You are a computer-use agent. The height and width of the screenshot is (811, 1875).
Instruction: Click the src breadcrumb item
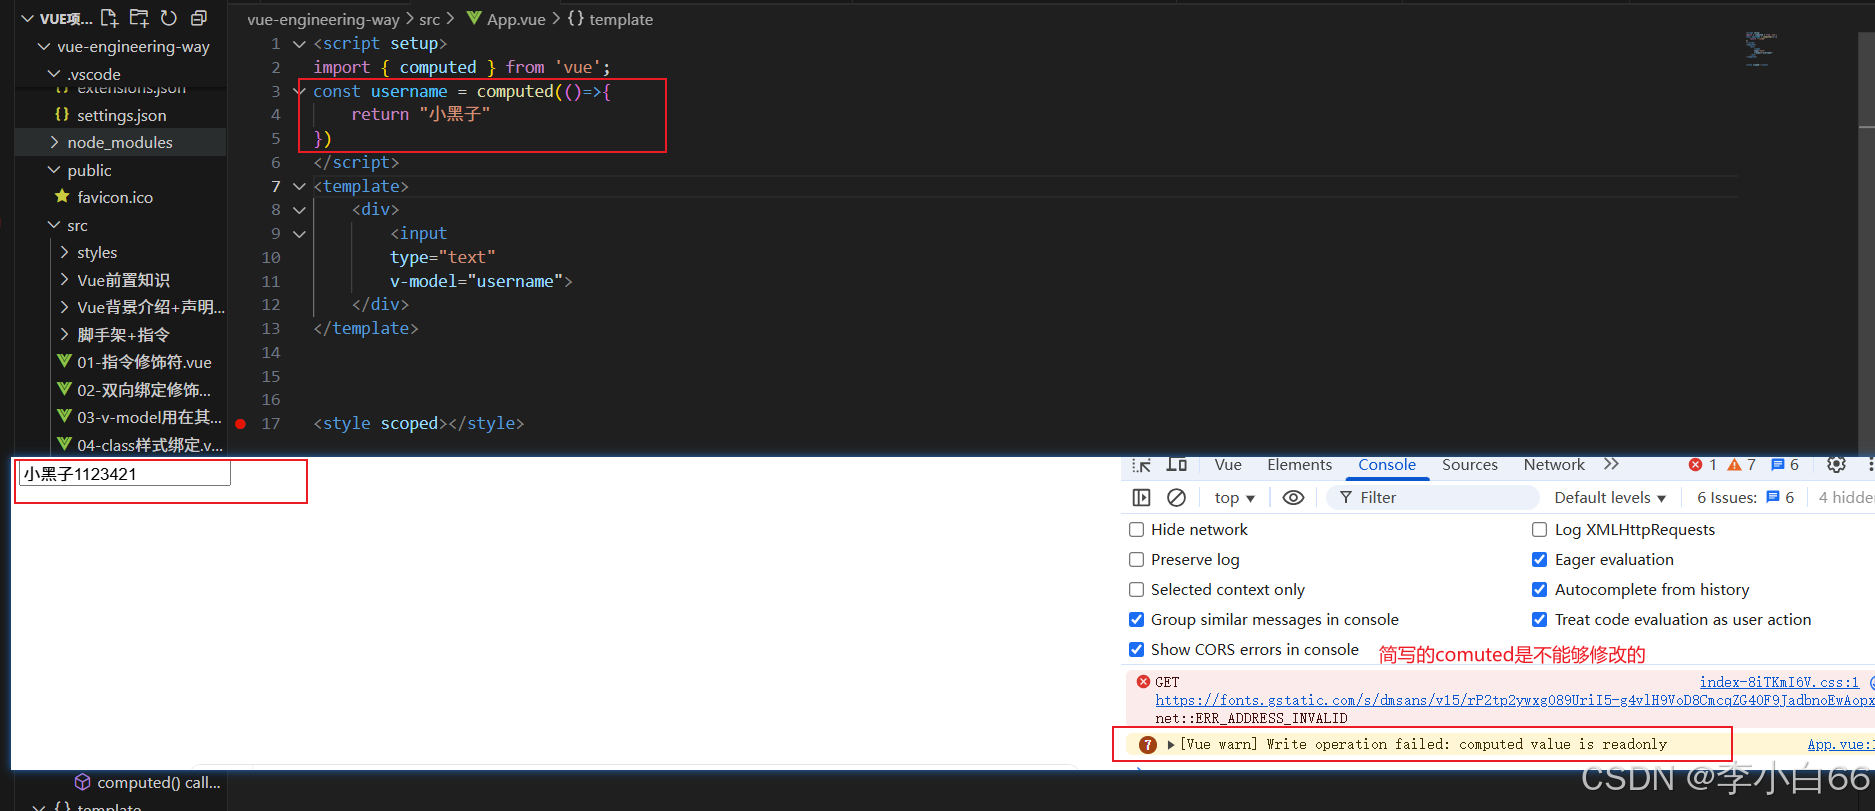click(x=429, y=19)
